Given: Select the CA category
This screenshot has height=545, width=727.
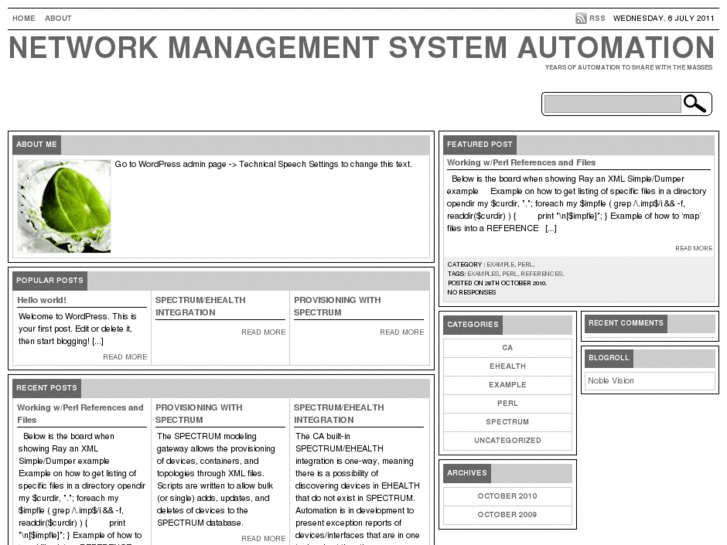Looking at the screenshot, I should click(507, 348).
